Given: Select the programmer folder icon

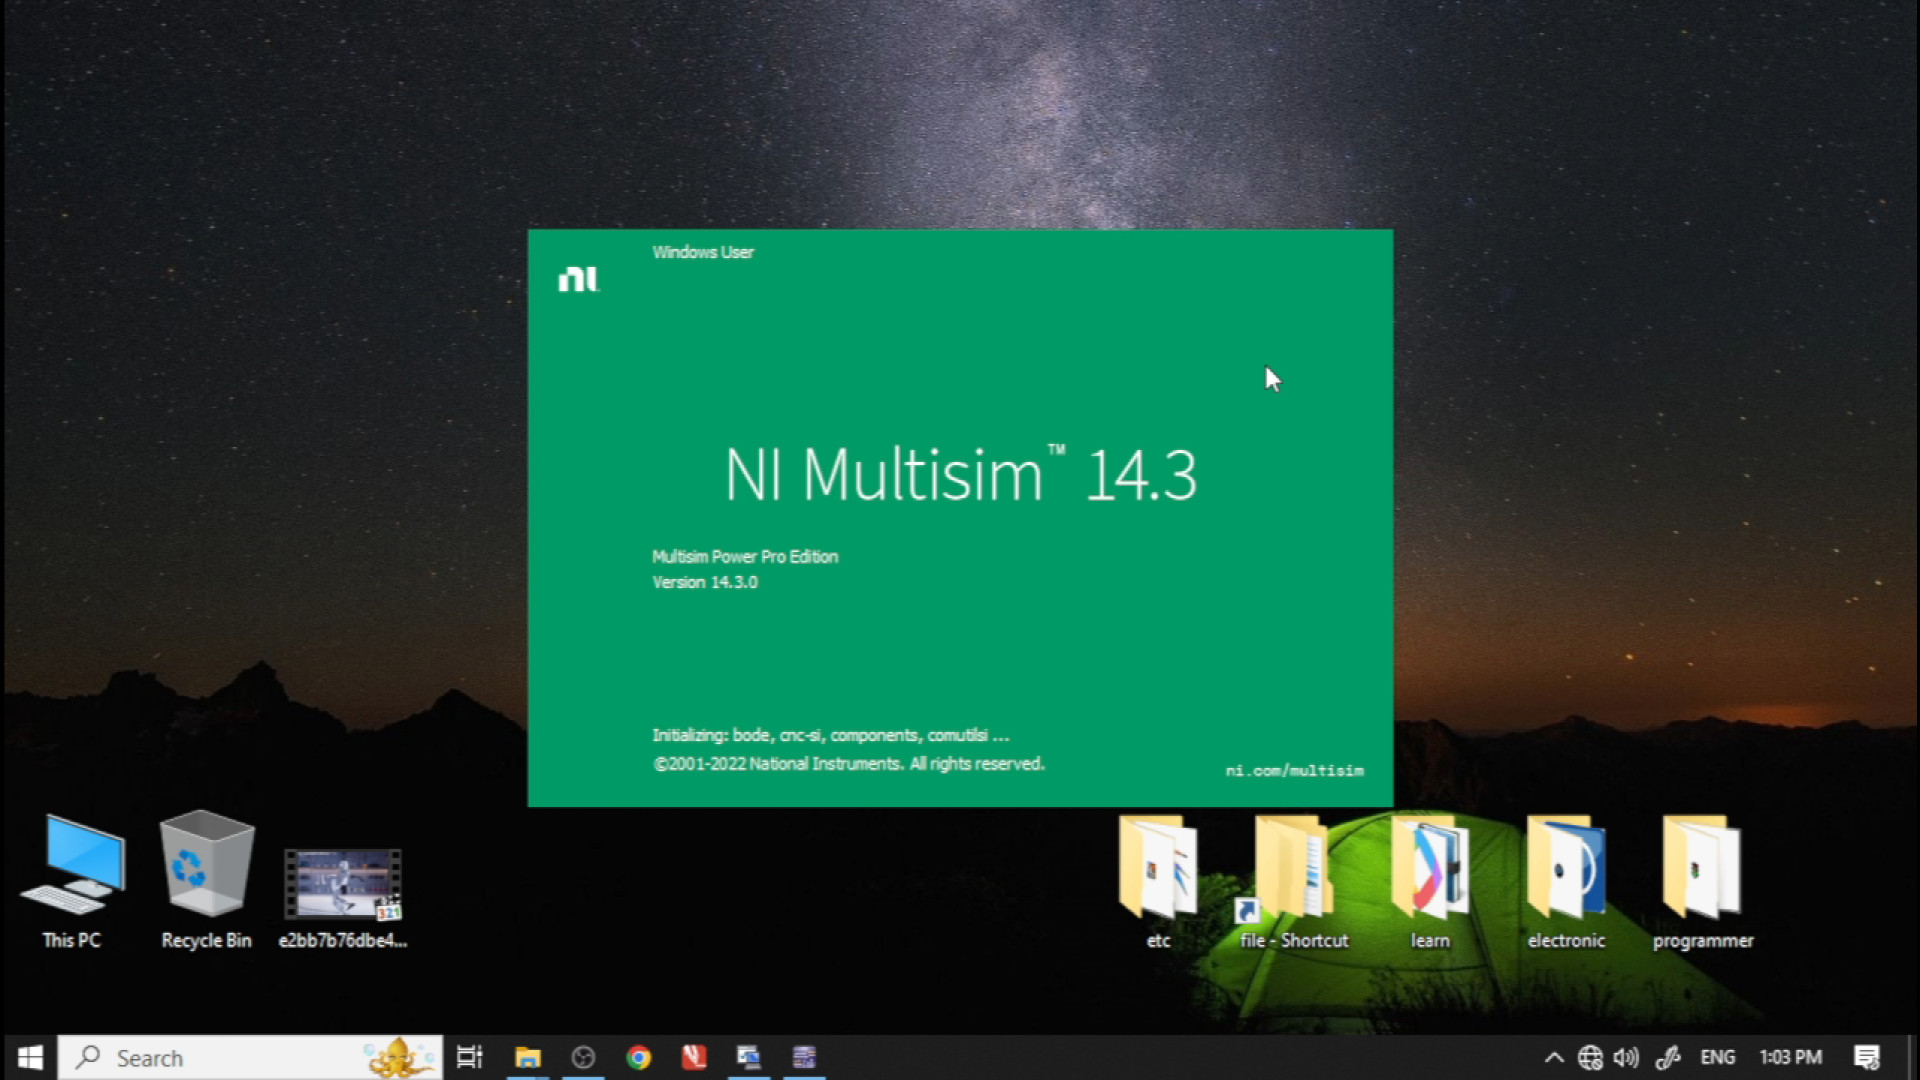Looking at the screenshot, I should (1702, 866).
